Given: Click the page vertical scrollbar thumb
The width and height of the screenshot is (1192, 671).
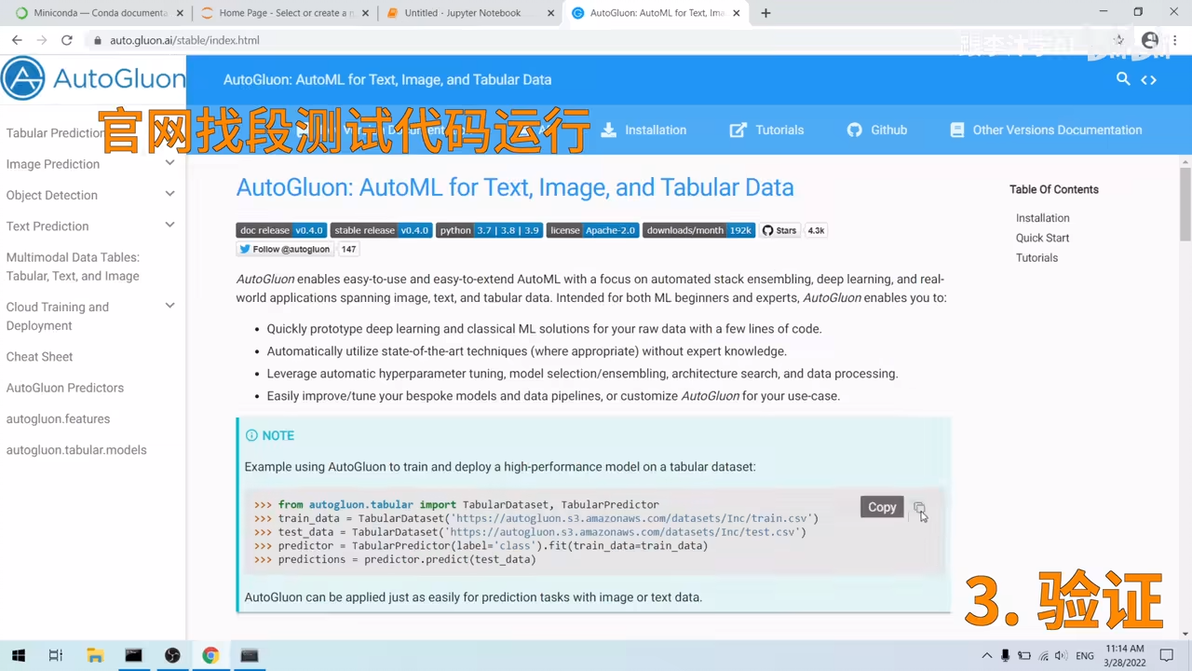Looking at the screenshot, I should tap(1185, 204).
